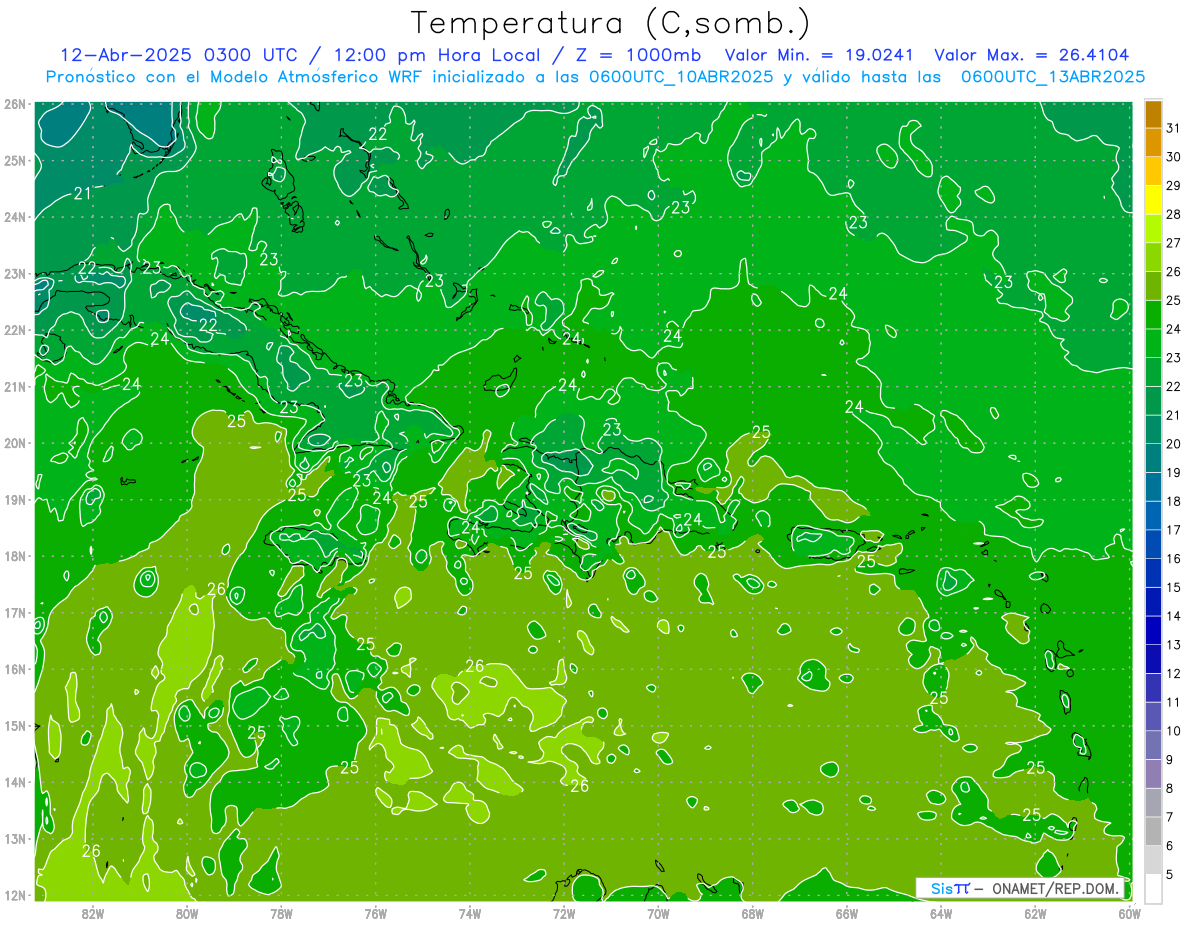Click the '76W' longitude axis label

[375, 914]
